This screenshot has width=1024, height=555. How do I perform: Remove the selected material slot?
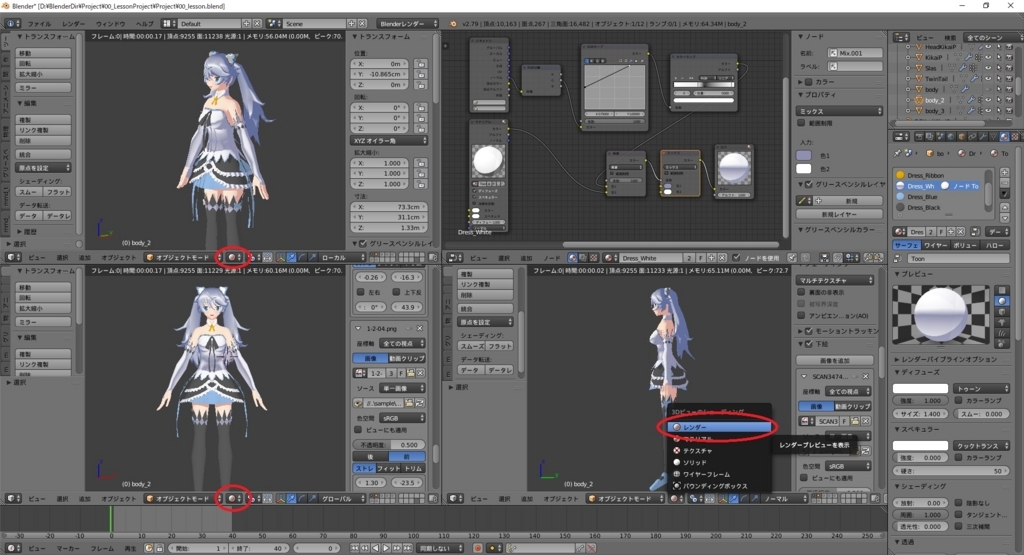click(1004, 185)
